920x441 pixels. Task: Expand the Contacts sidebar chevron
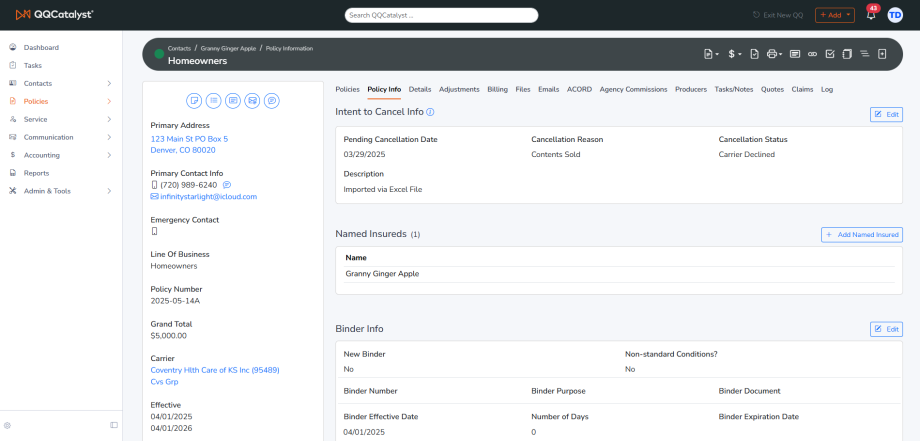click(x=109, y=83)
